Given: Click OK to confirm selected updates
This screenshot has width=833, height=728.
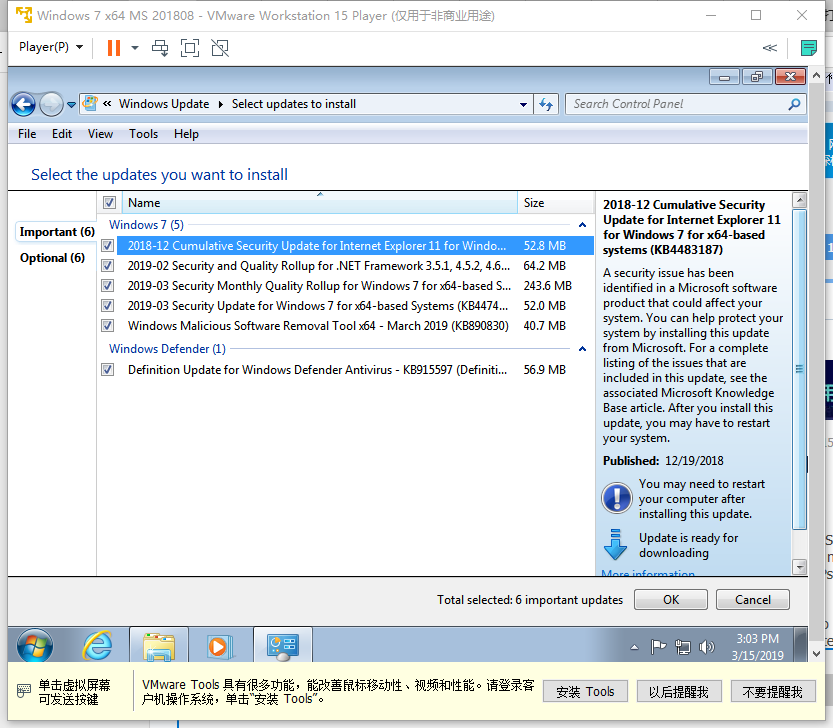Looking at the screenshot, I should coord(670,599).
